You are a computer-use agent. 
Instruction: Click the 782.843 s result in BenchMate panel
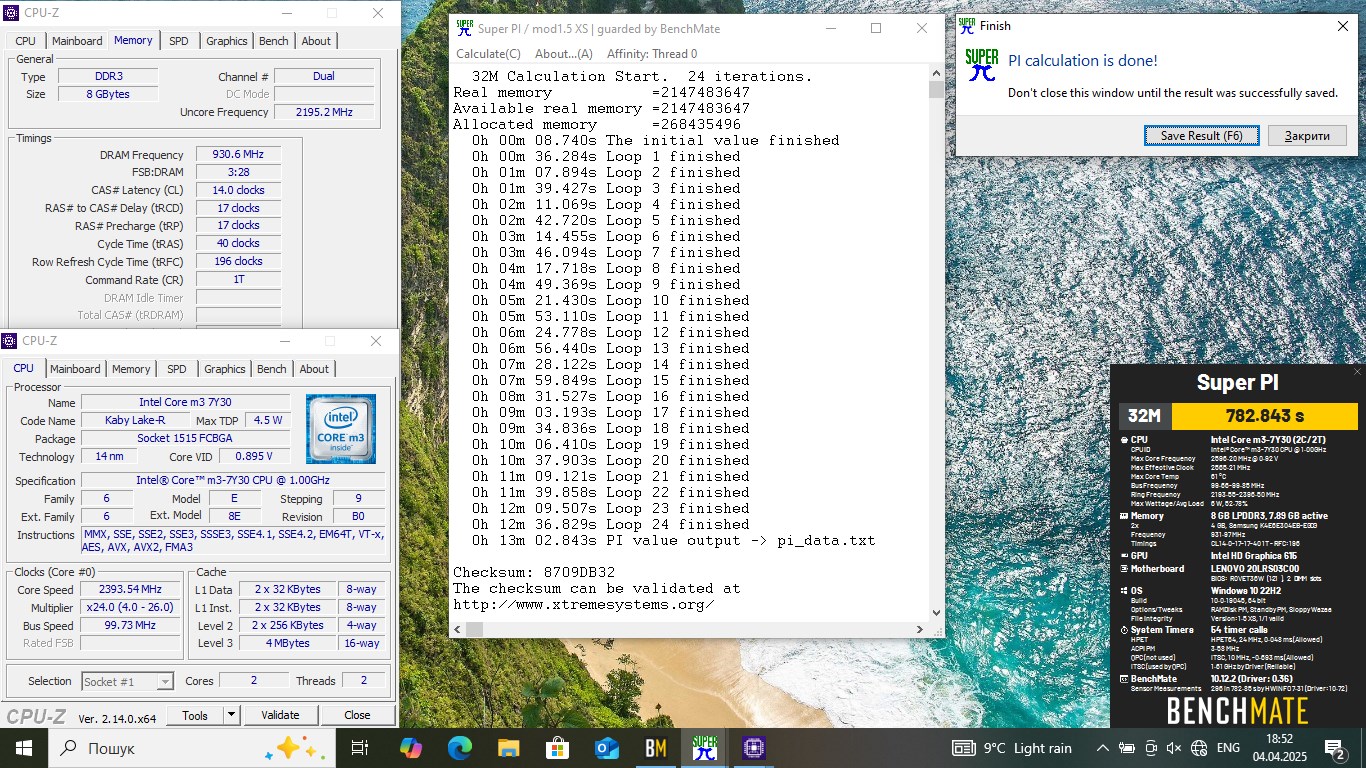[1265, 416]
